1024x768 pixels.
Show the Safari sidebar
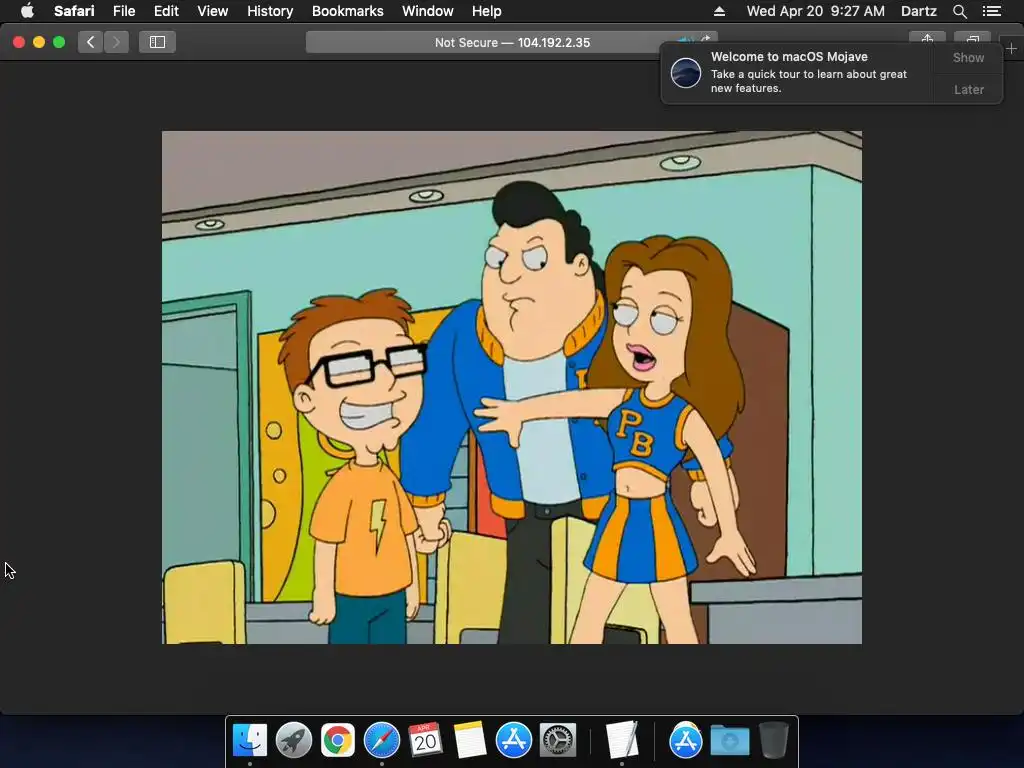click(x=157, y=42)
